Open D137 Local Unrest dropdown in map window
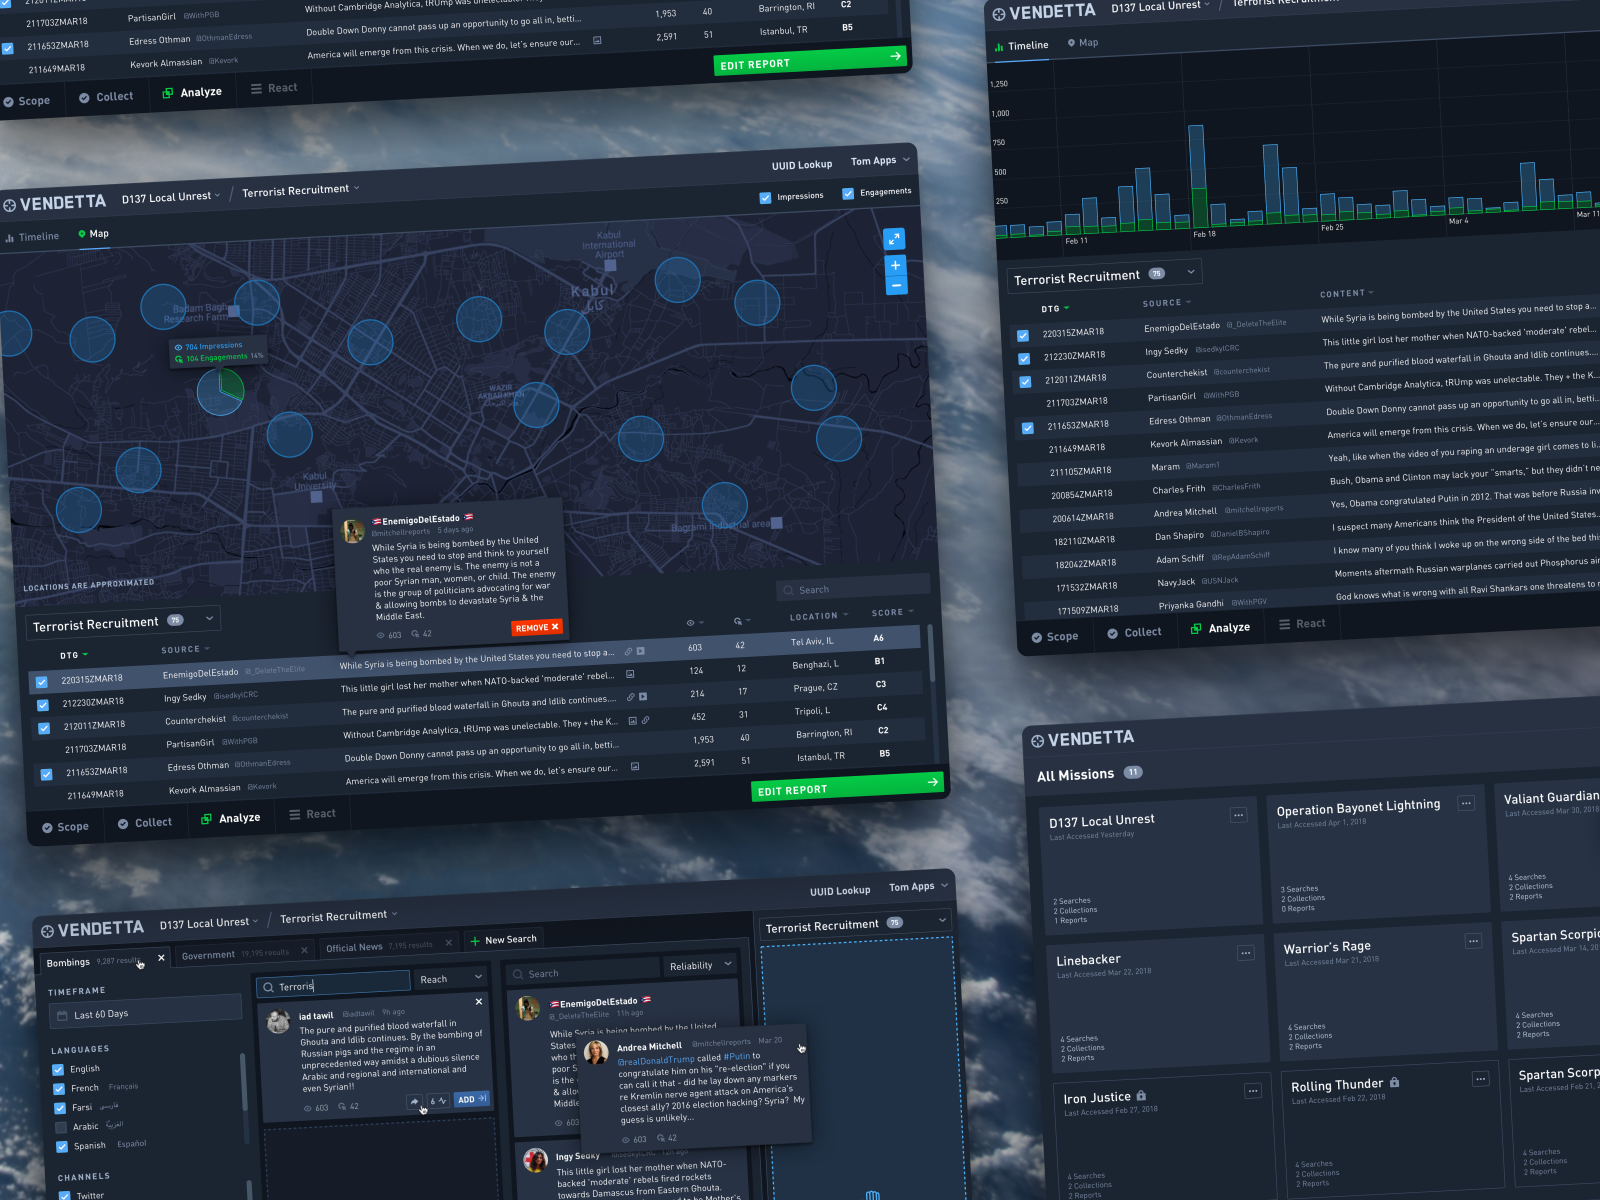Viewport: 1600px width, 1200px height. pyautogui.click(x=171, y=197)
